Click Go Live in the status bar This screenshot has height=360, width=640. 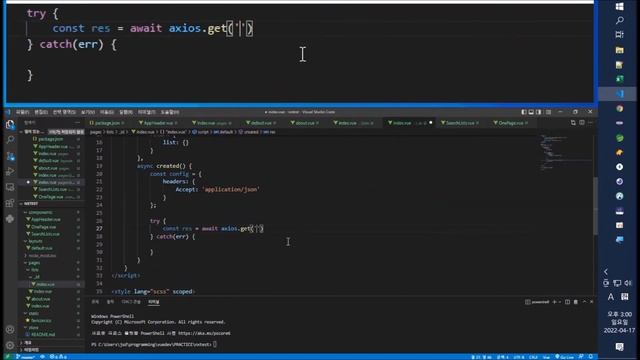coord(564,357)
